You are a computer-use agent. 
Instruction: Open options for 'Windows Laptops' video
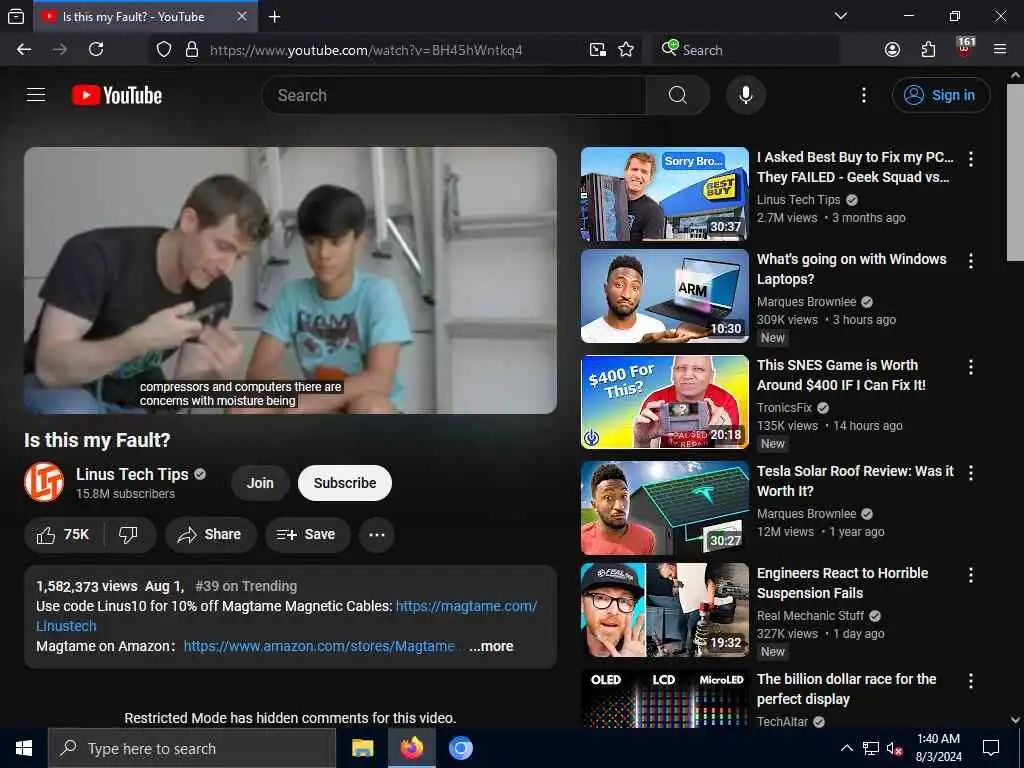click(x=971, y=261)
